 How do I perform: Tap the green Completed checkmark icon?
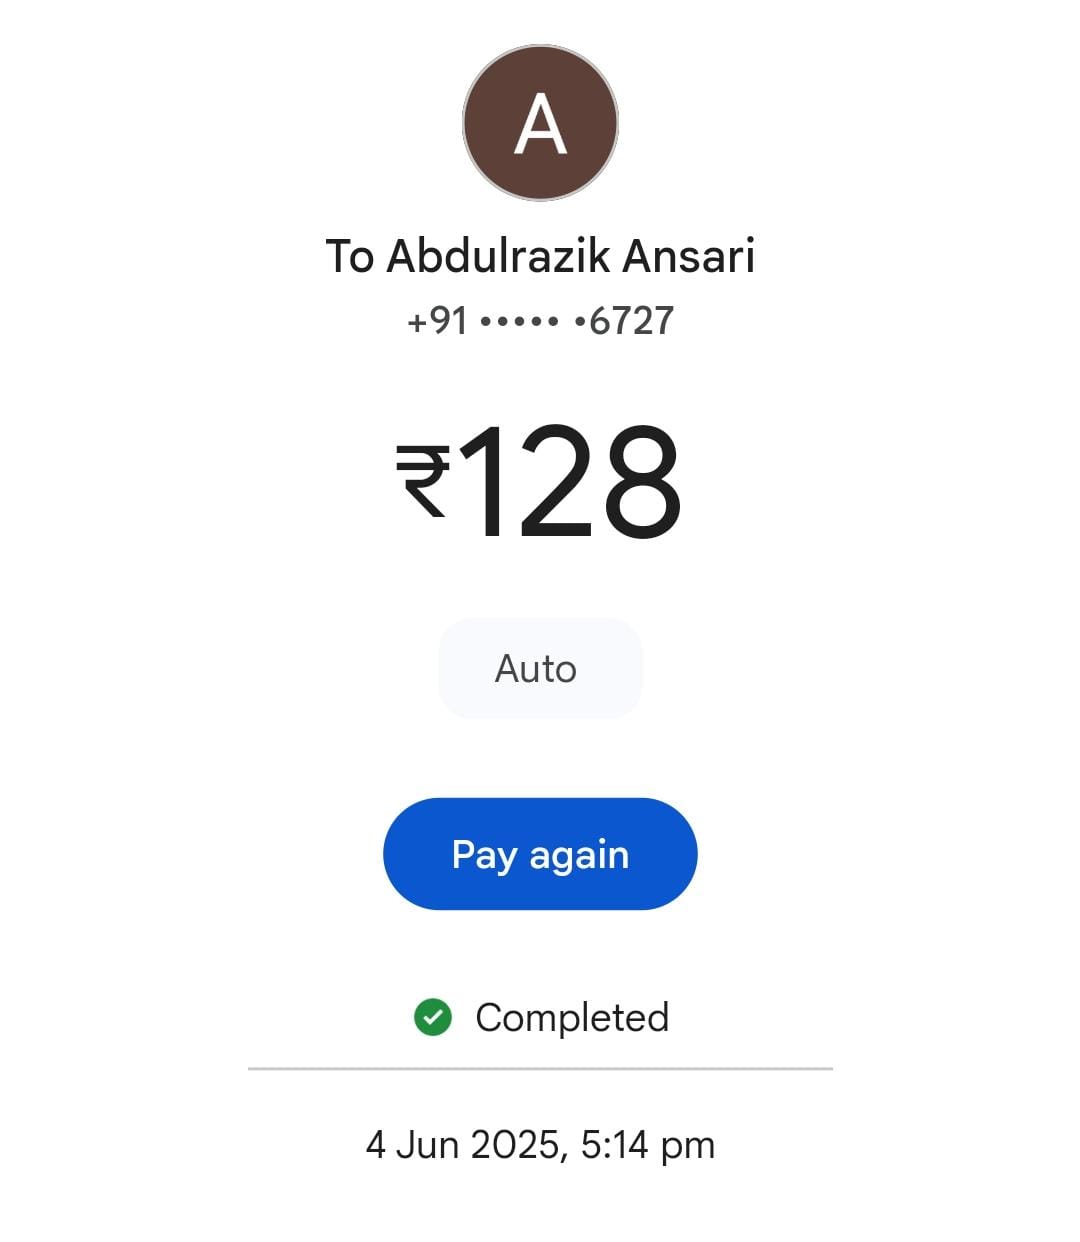pyautogui.click(x=433, y=1017)
